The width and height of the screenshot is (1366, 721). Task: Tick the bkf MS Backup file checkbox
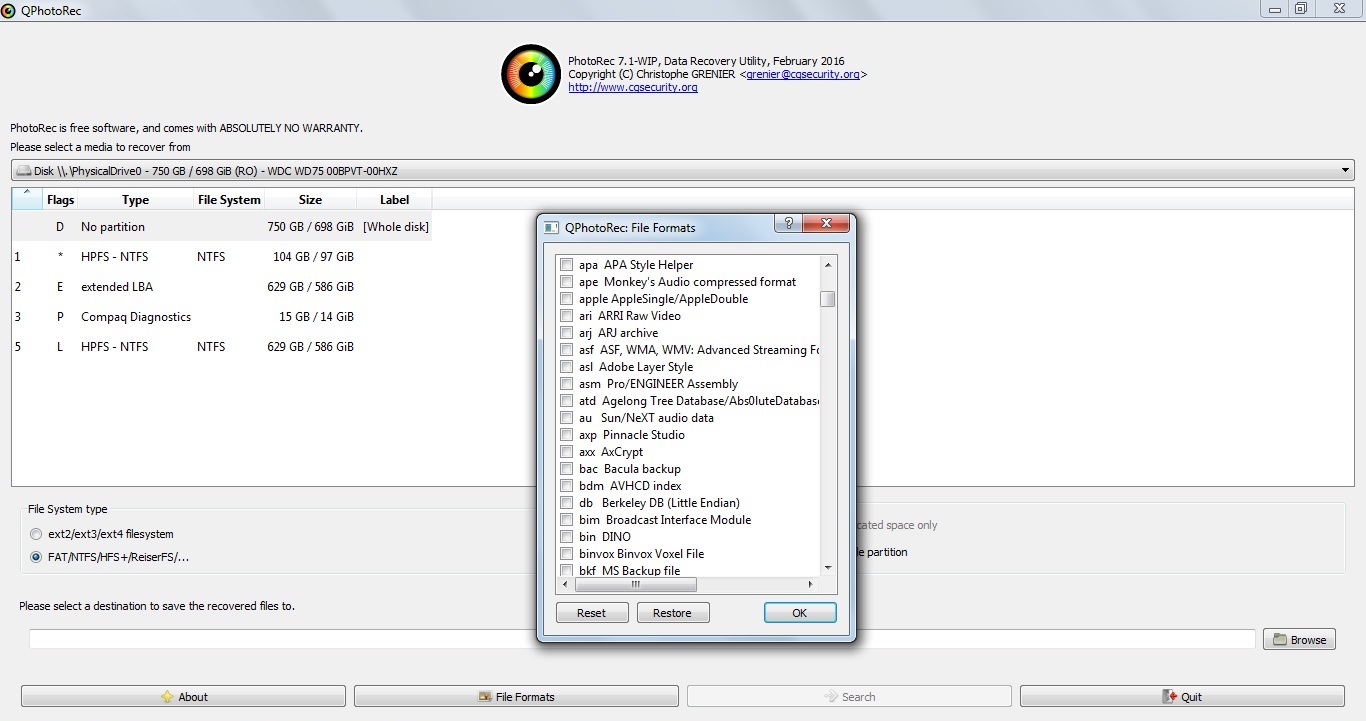coord(566,570)
